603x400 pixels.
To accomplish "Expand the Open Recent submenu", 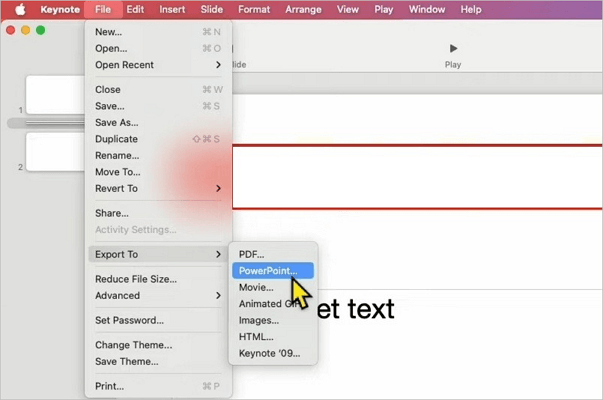I will coord(158,65).
